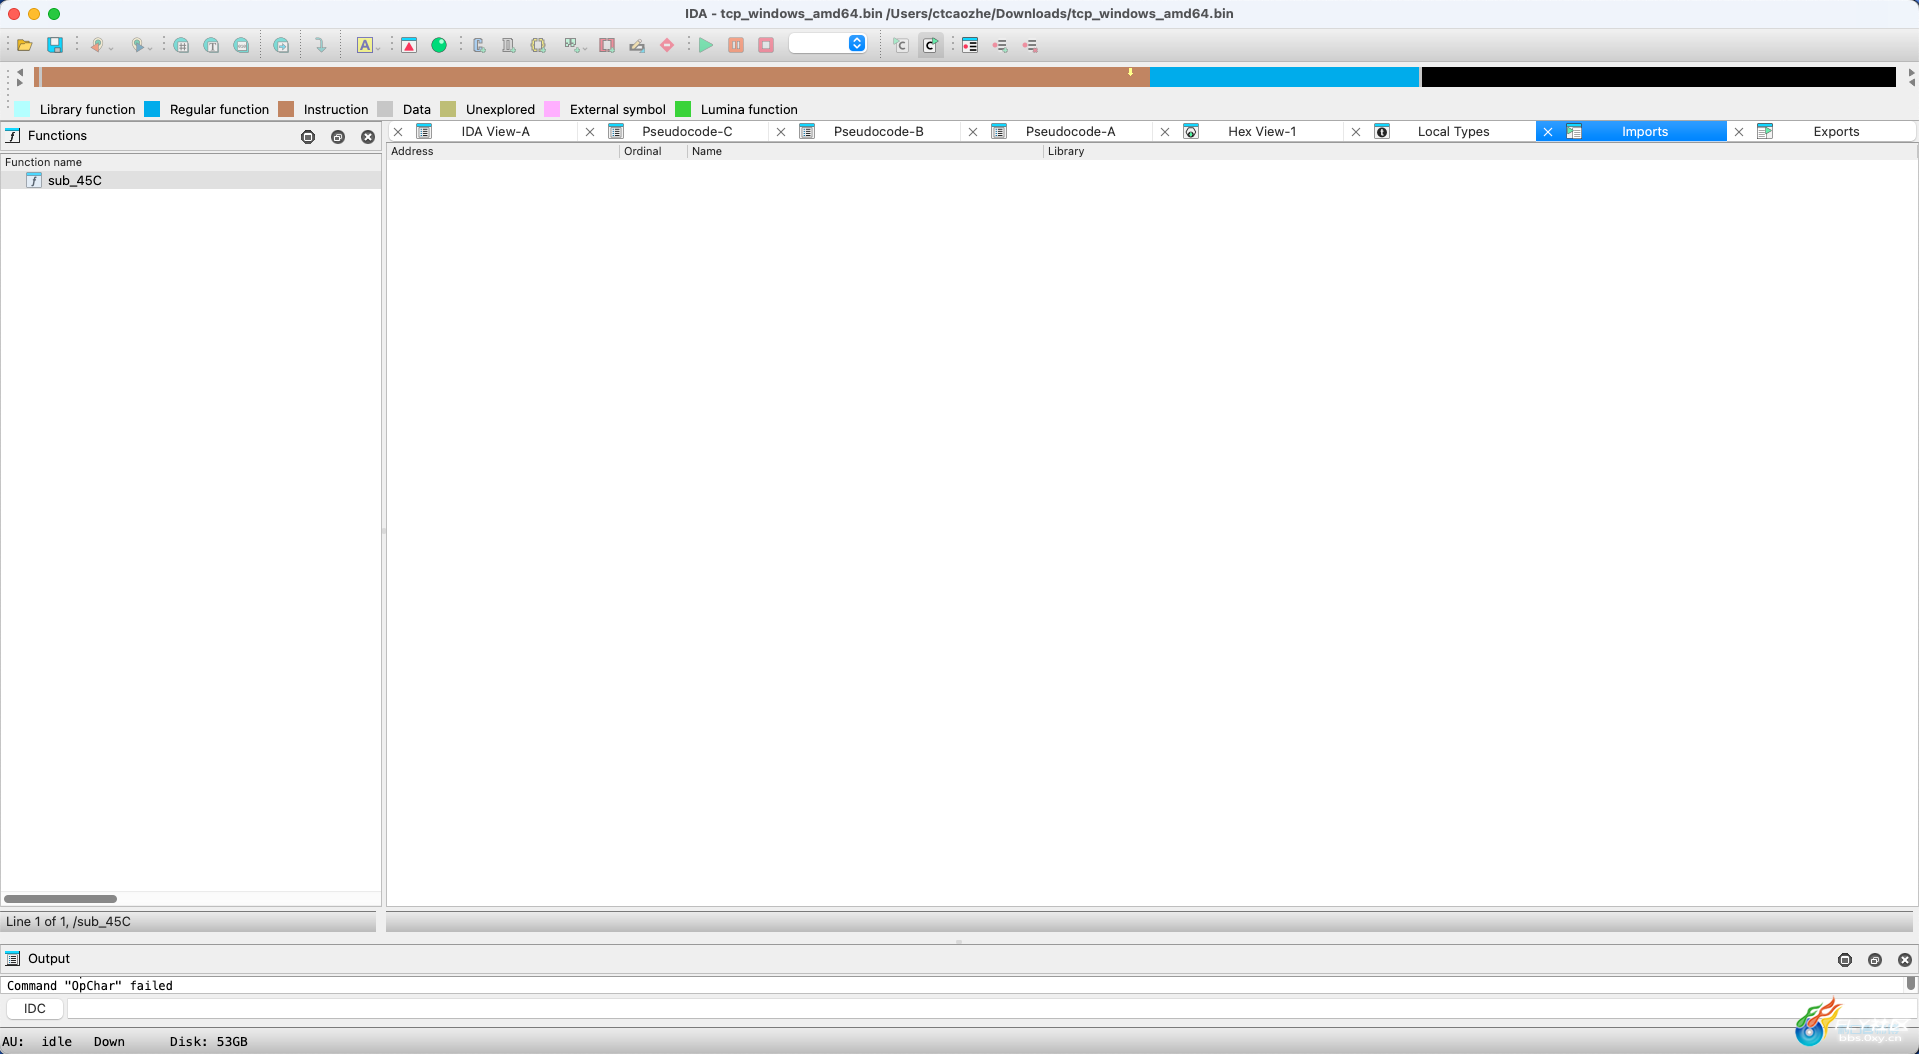1919x1054 pixels.
Task: Open a file with the folder icon
Action: [x=25, y=45]
